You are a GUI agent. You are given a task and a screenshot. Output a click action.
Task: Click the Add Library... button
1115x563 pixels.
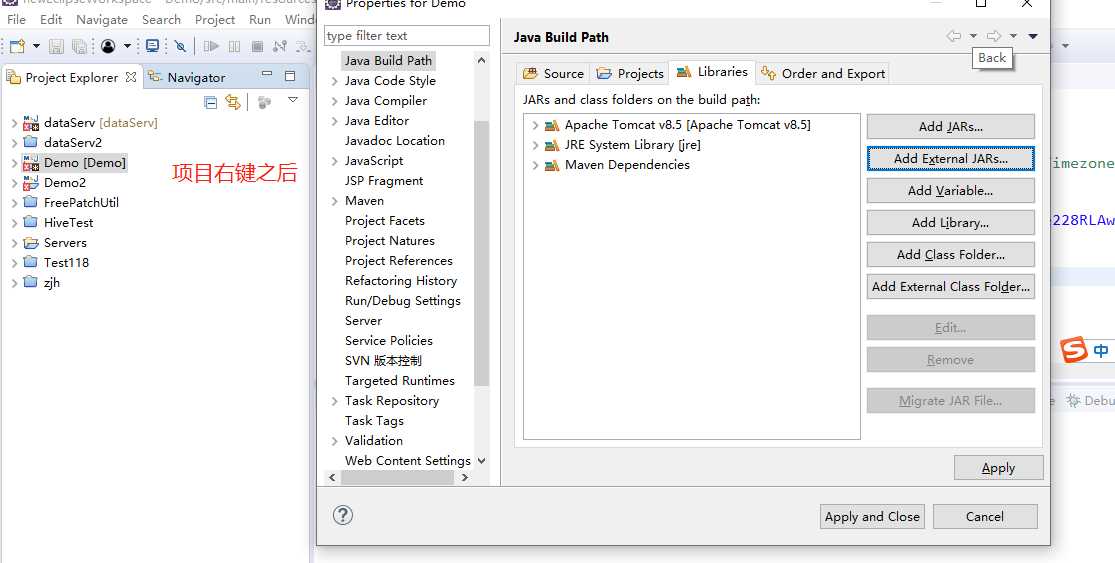click(951, 222)
